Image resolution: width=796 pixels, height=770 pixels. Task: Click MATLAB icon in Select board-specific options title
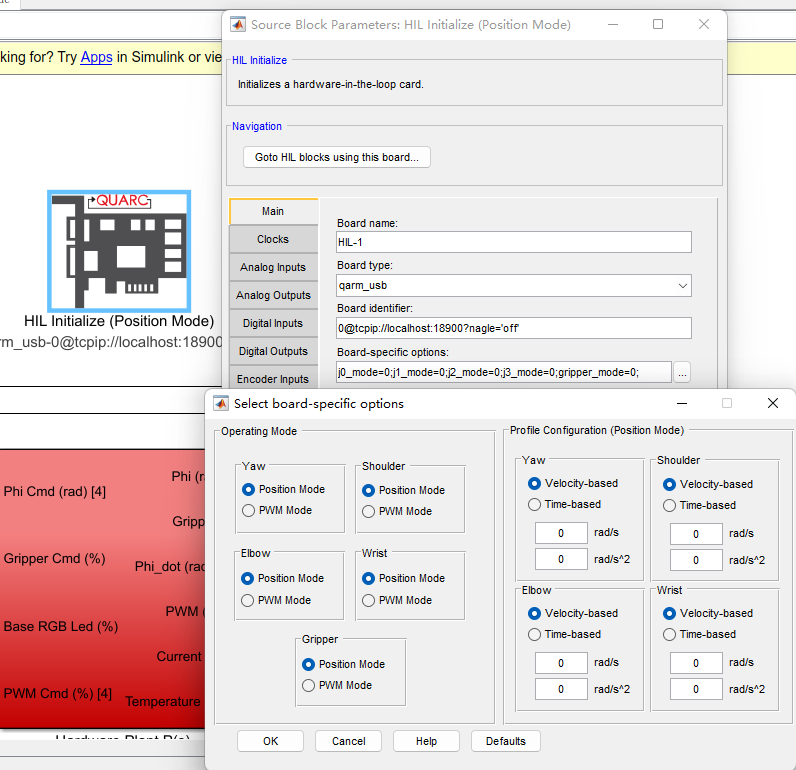click(220, 404)
